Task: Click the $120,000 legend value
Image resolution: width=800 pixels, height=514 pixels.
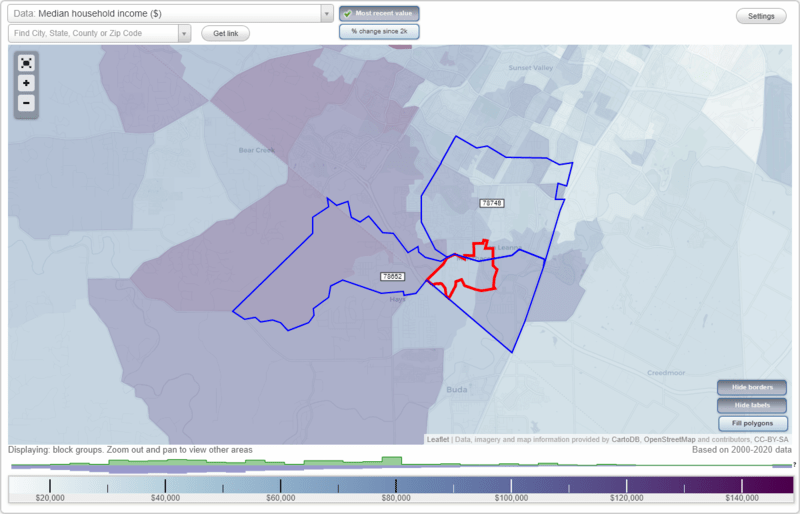Action: pyautogui.click(x=627, y=498)
